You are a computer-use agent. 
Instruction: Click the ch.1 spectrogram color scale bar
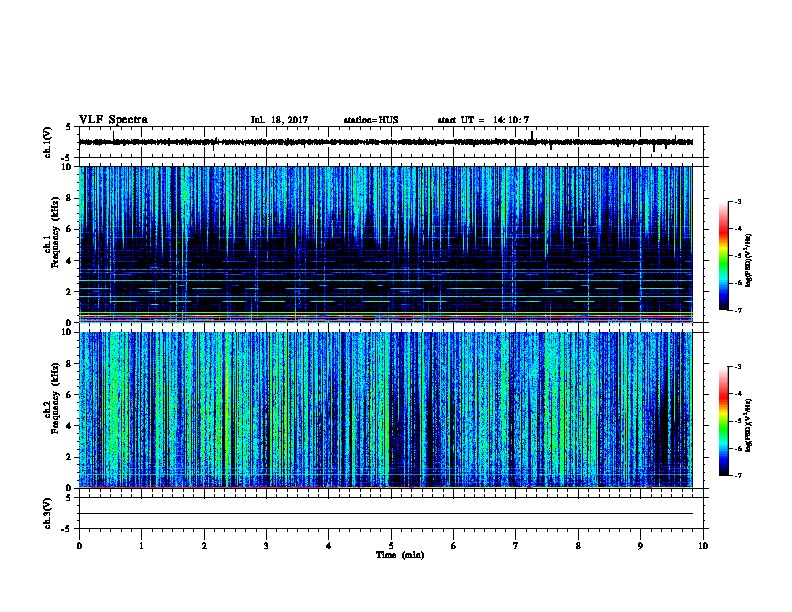coord(724,256)
